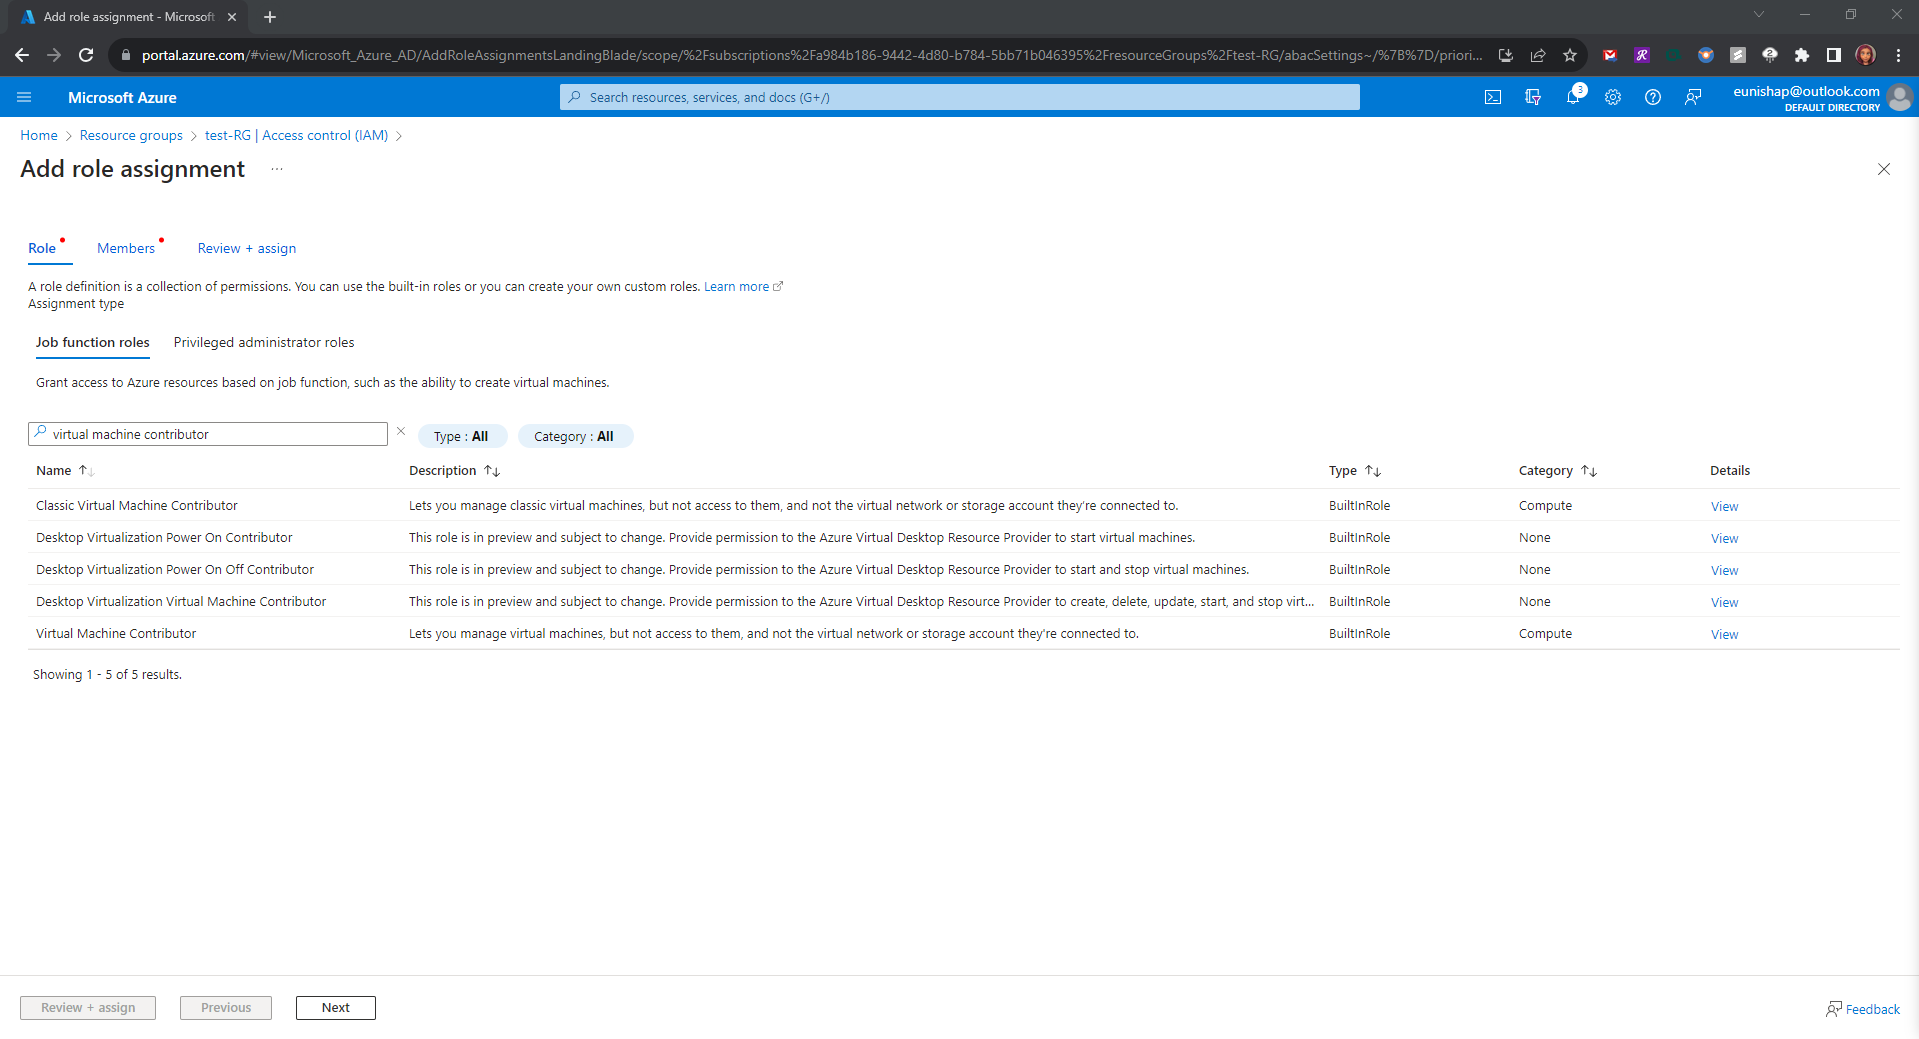
Task: Select the Classic Virtual Machine Contributor row
Action: point(137,506)
